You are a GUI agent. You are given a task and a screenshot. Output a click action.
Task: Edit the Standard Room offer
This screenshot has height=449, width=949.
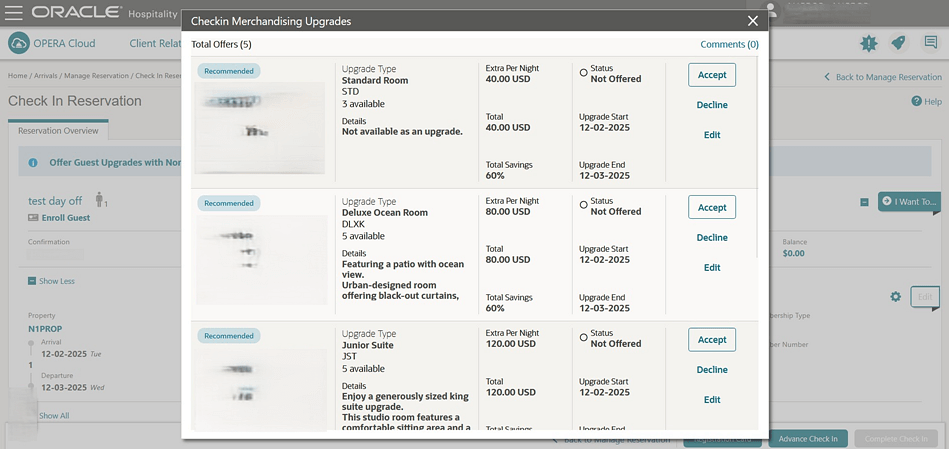(x=712, y=135)
